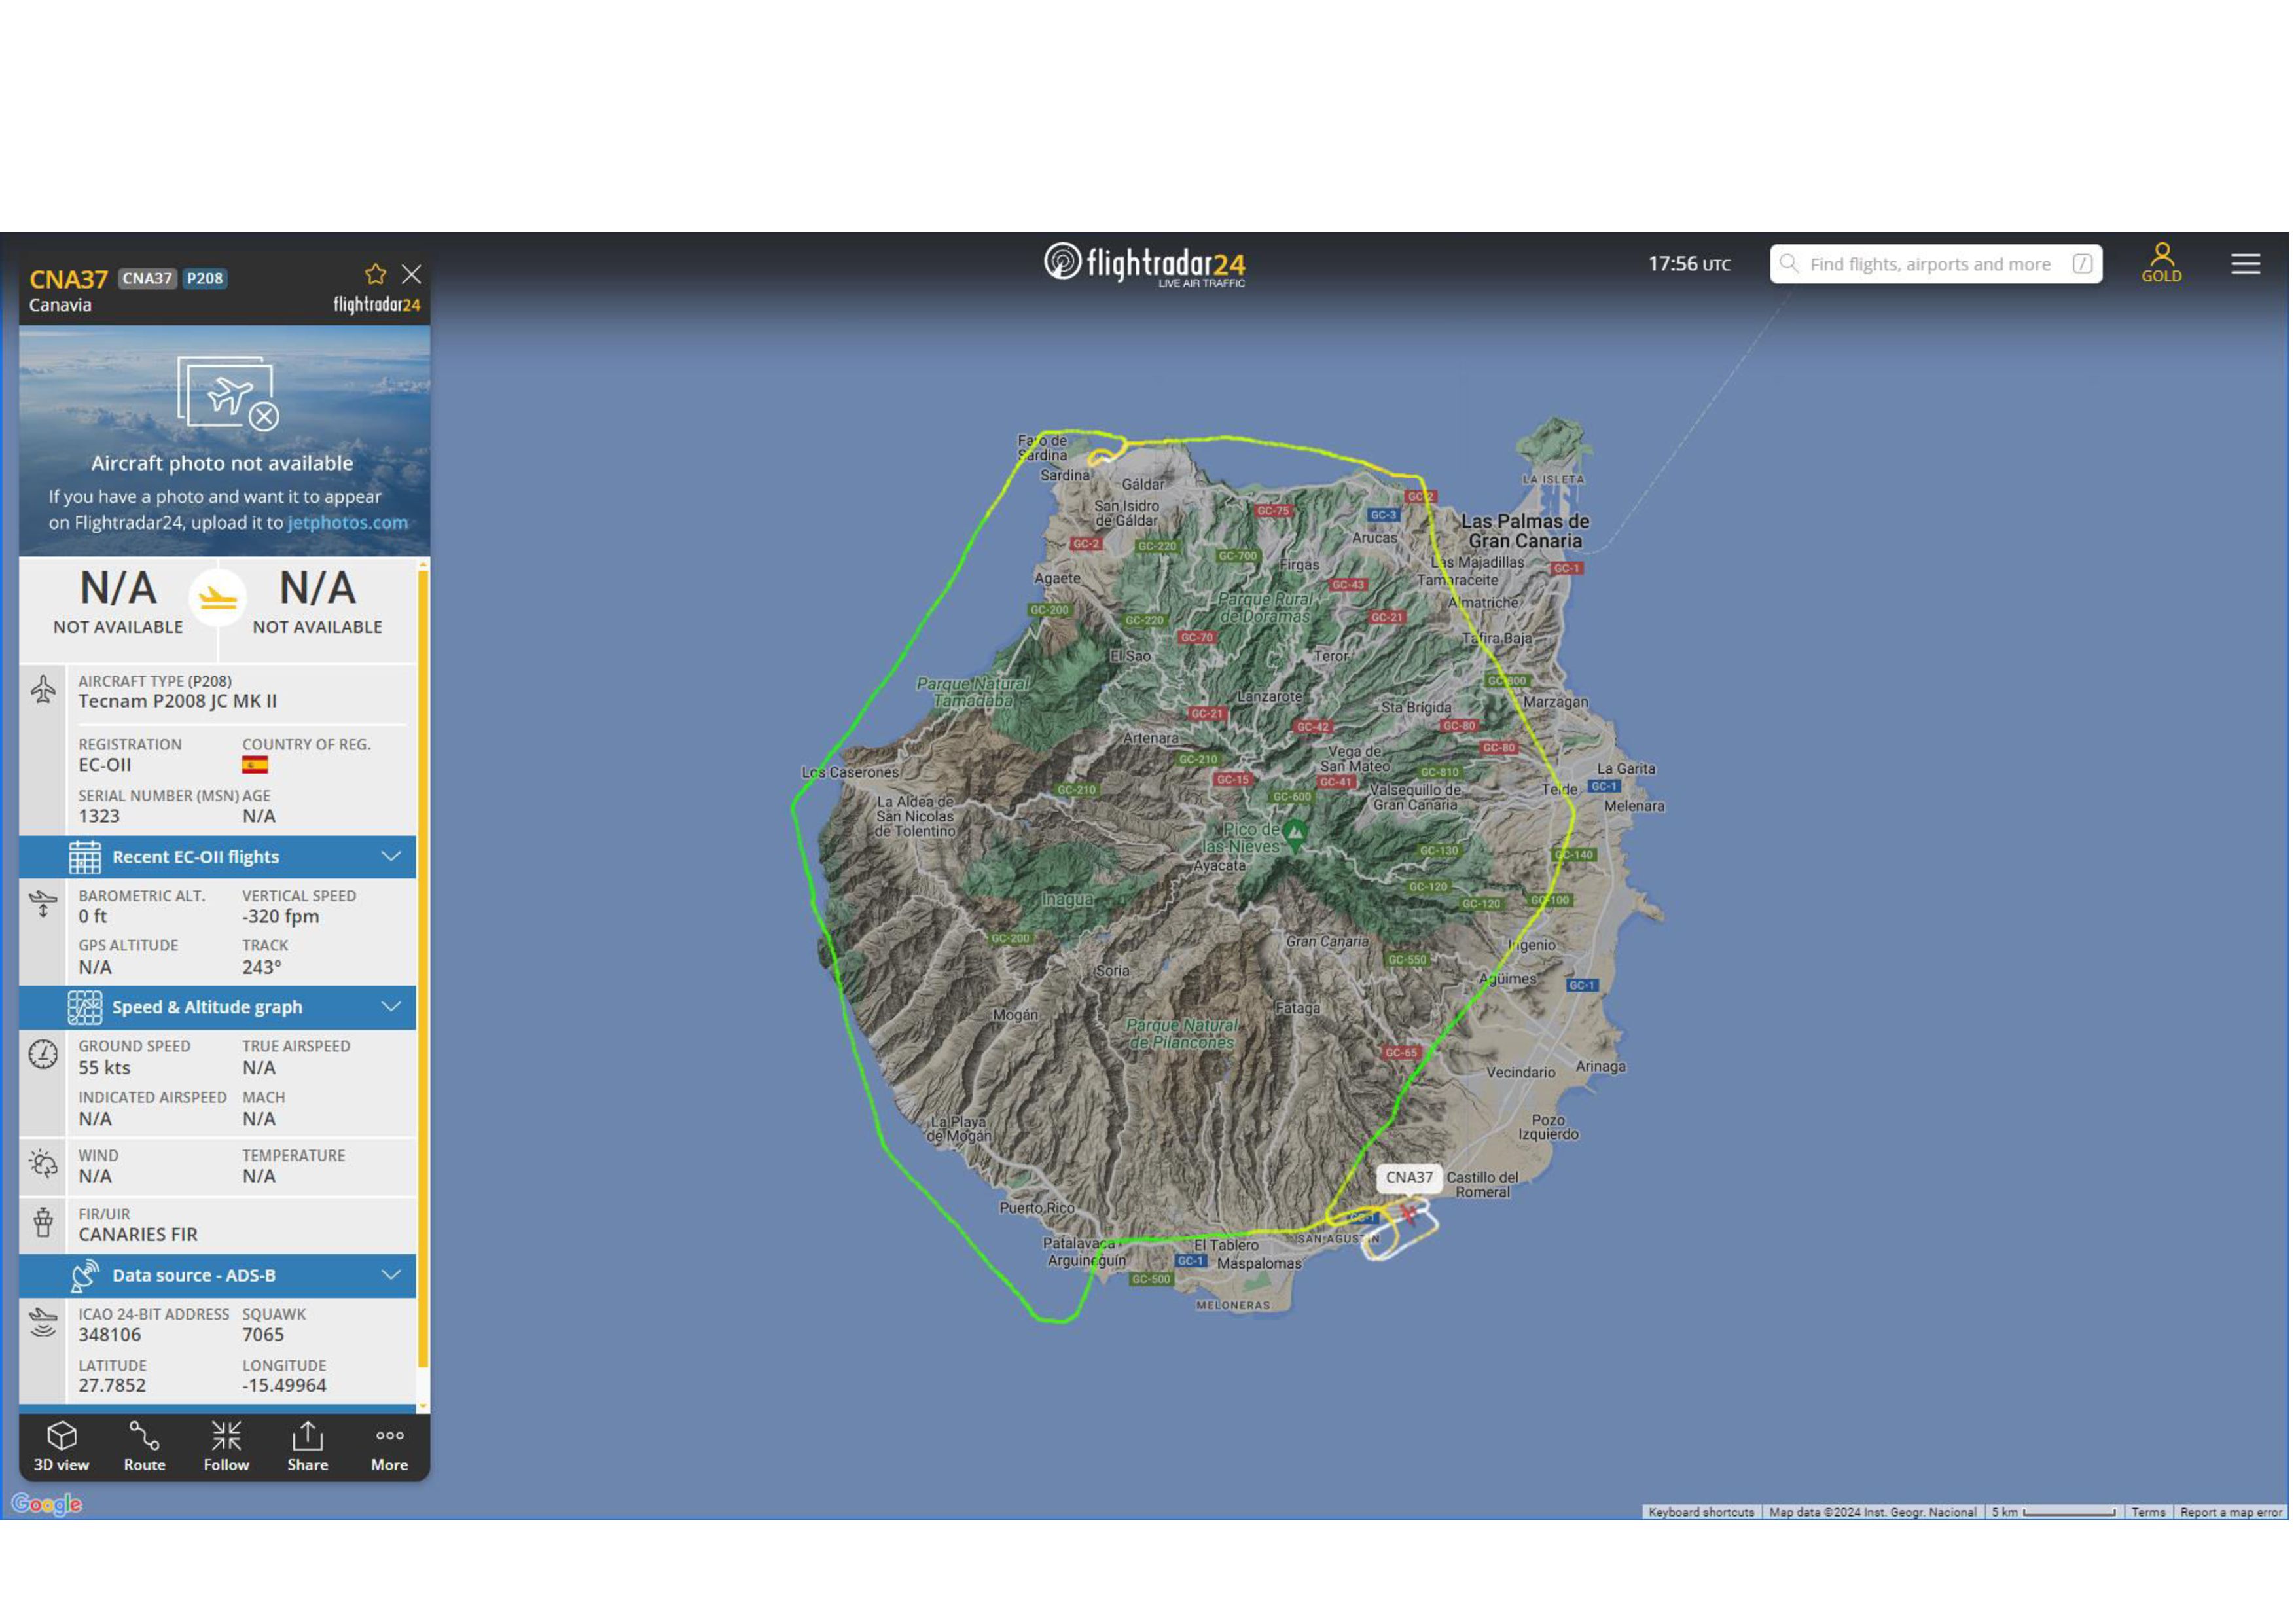
Task: Close the CNA37 flight details panel
Action: [x=412, y=275]
